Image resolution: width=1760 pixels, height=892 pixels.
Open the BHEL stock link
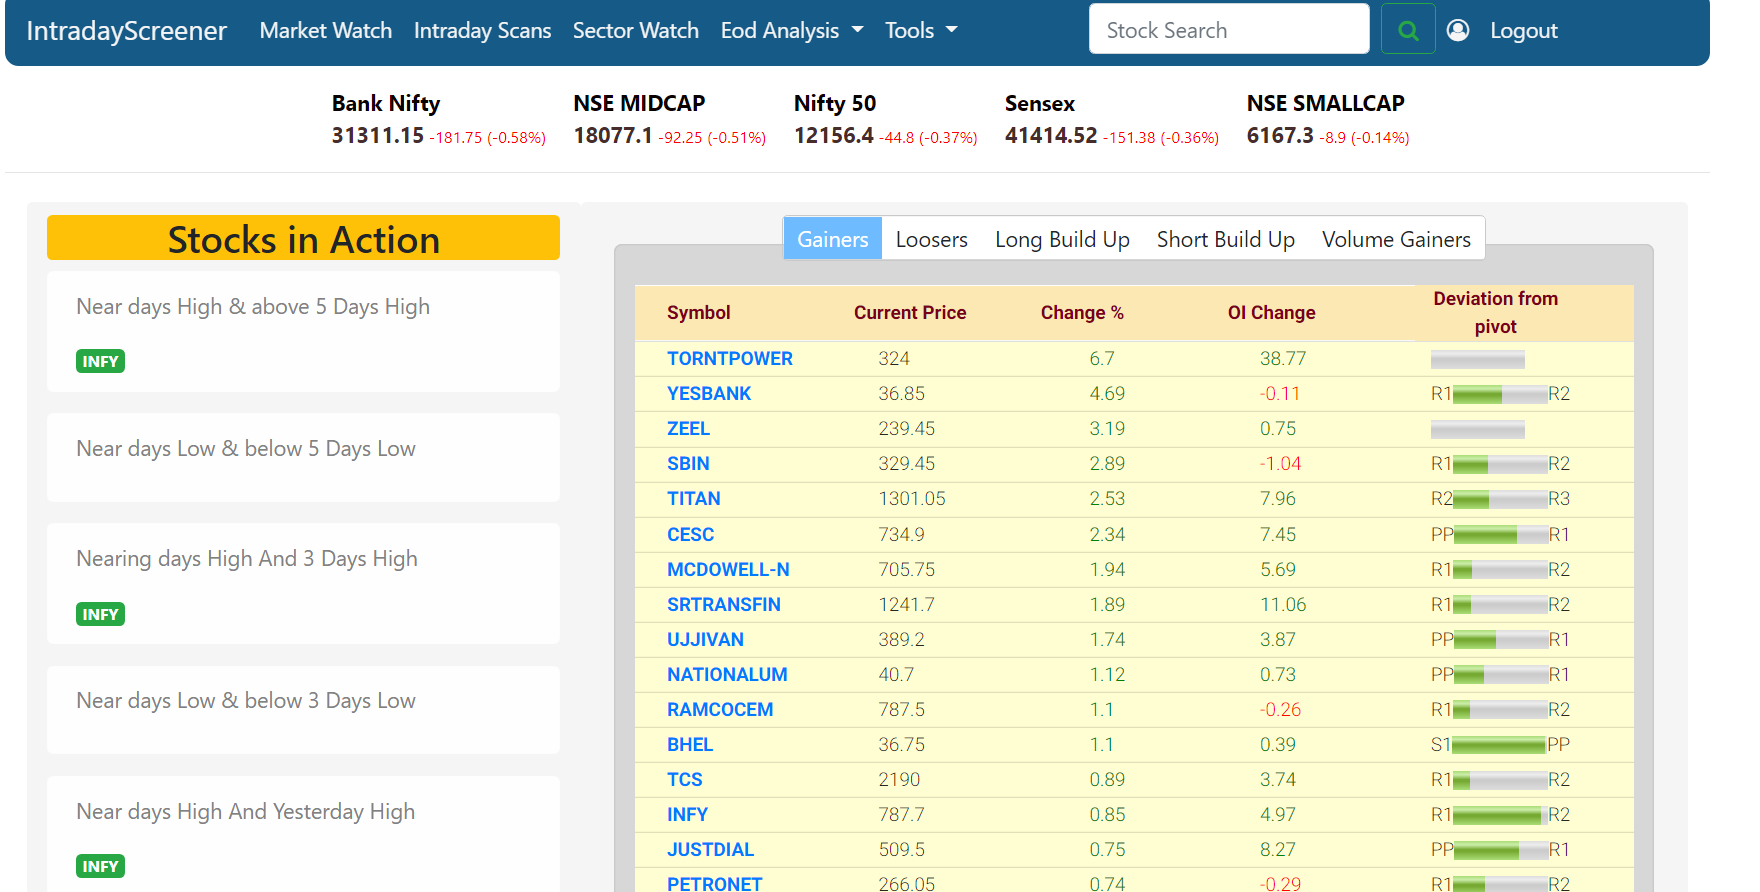pyautogui.click(x=690, y=744)
